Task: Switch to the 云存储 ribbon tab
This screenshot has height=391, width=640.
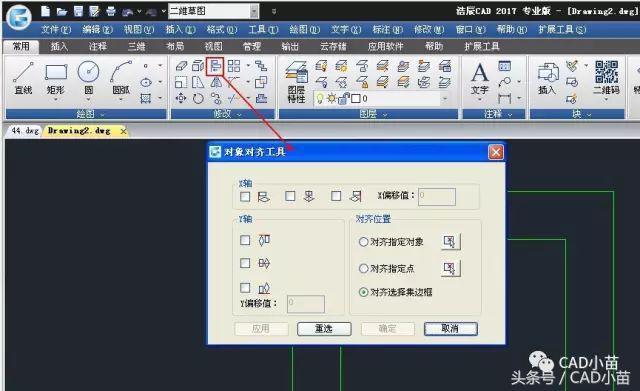Action: tap(333, 46)
